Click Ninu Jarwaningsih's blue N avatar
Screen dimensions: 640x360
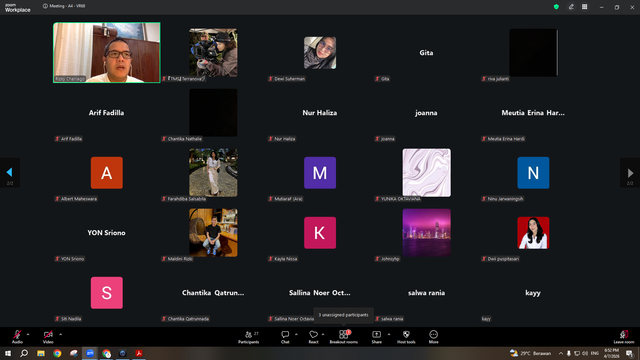tap(533, 173)
